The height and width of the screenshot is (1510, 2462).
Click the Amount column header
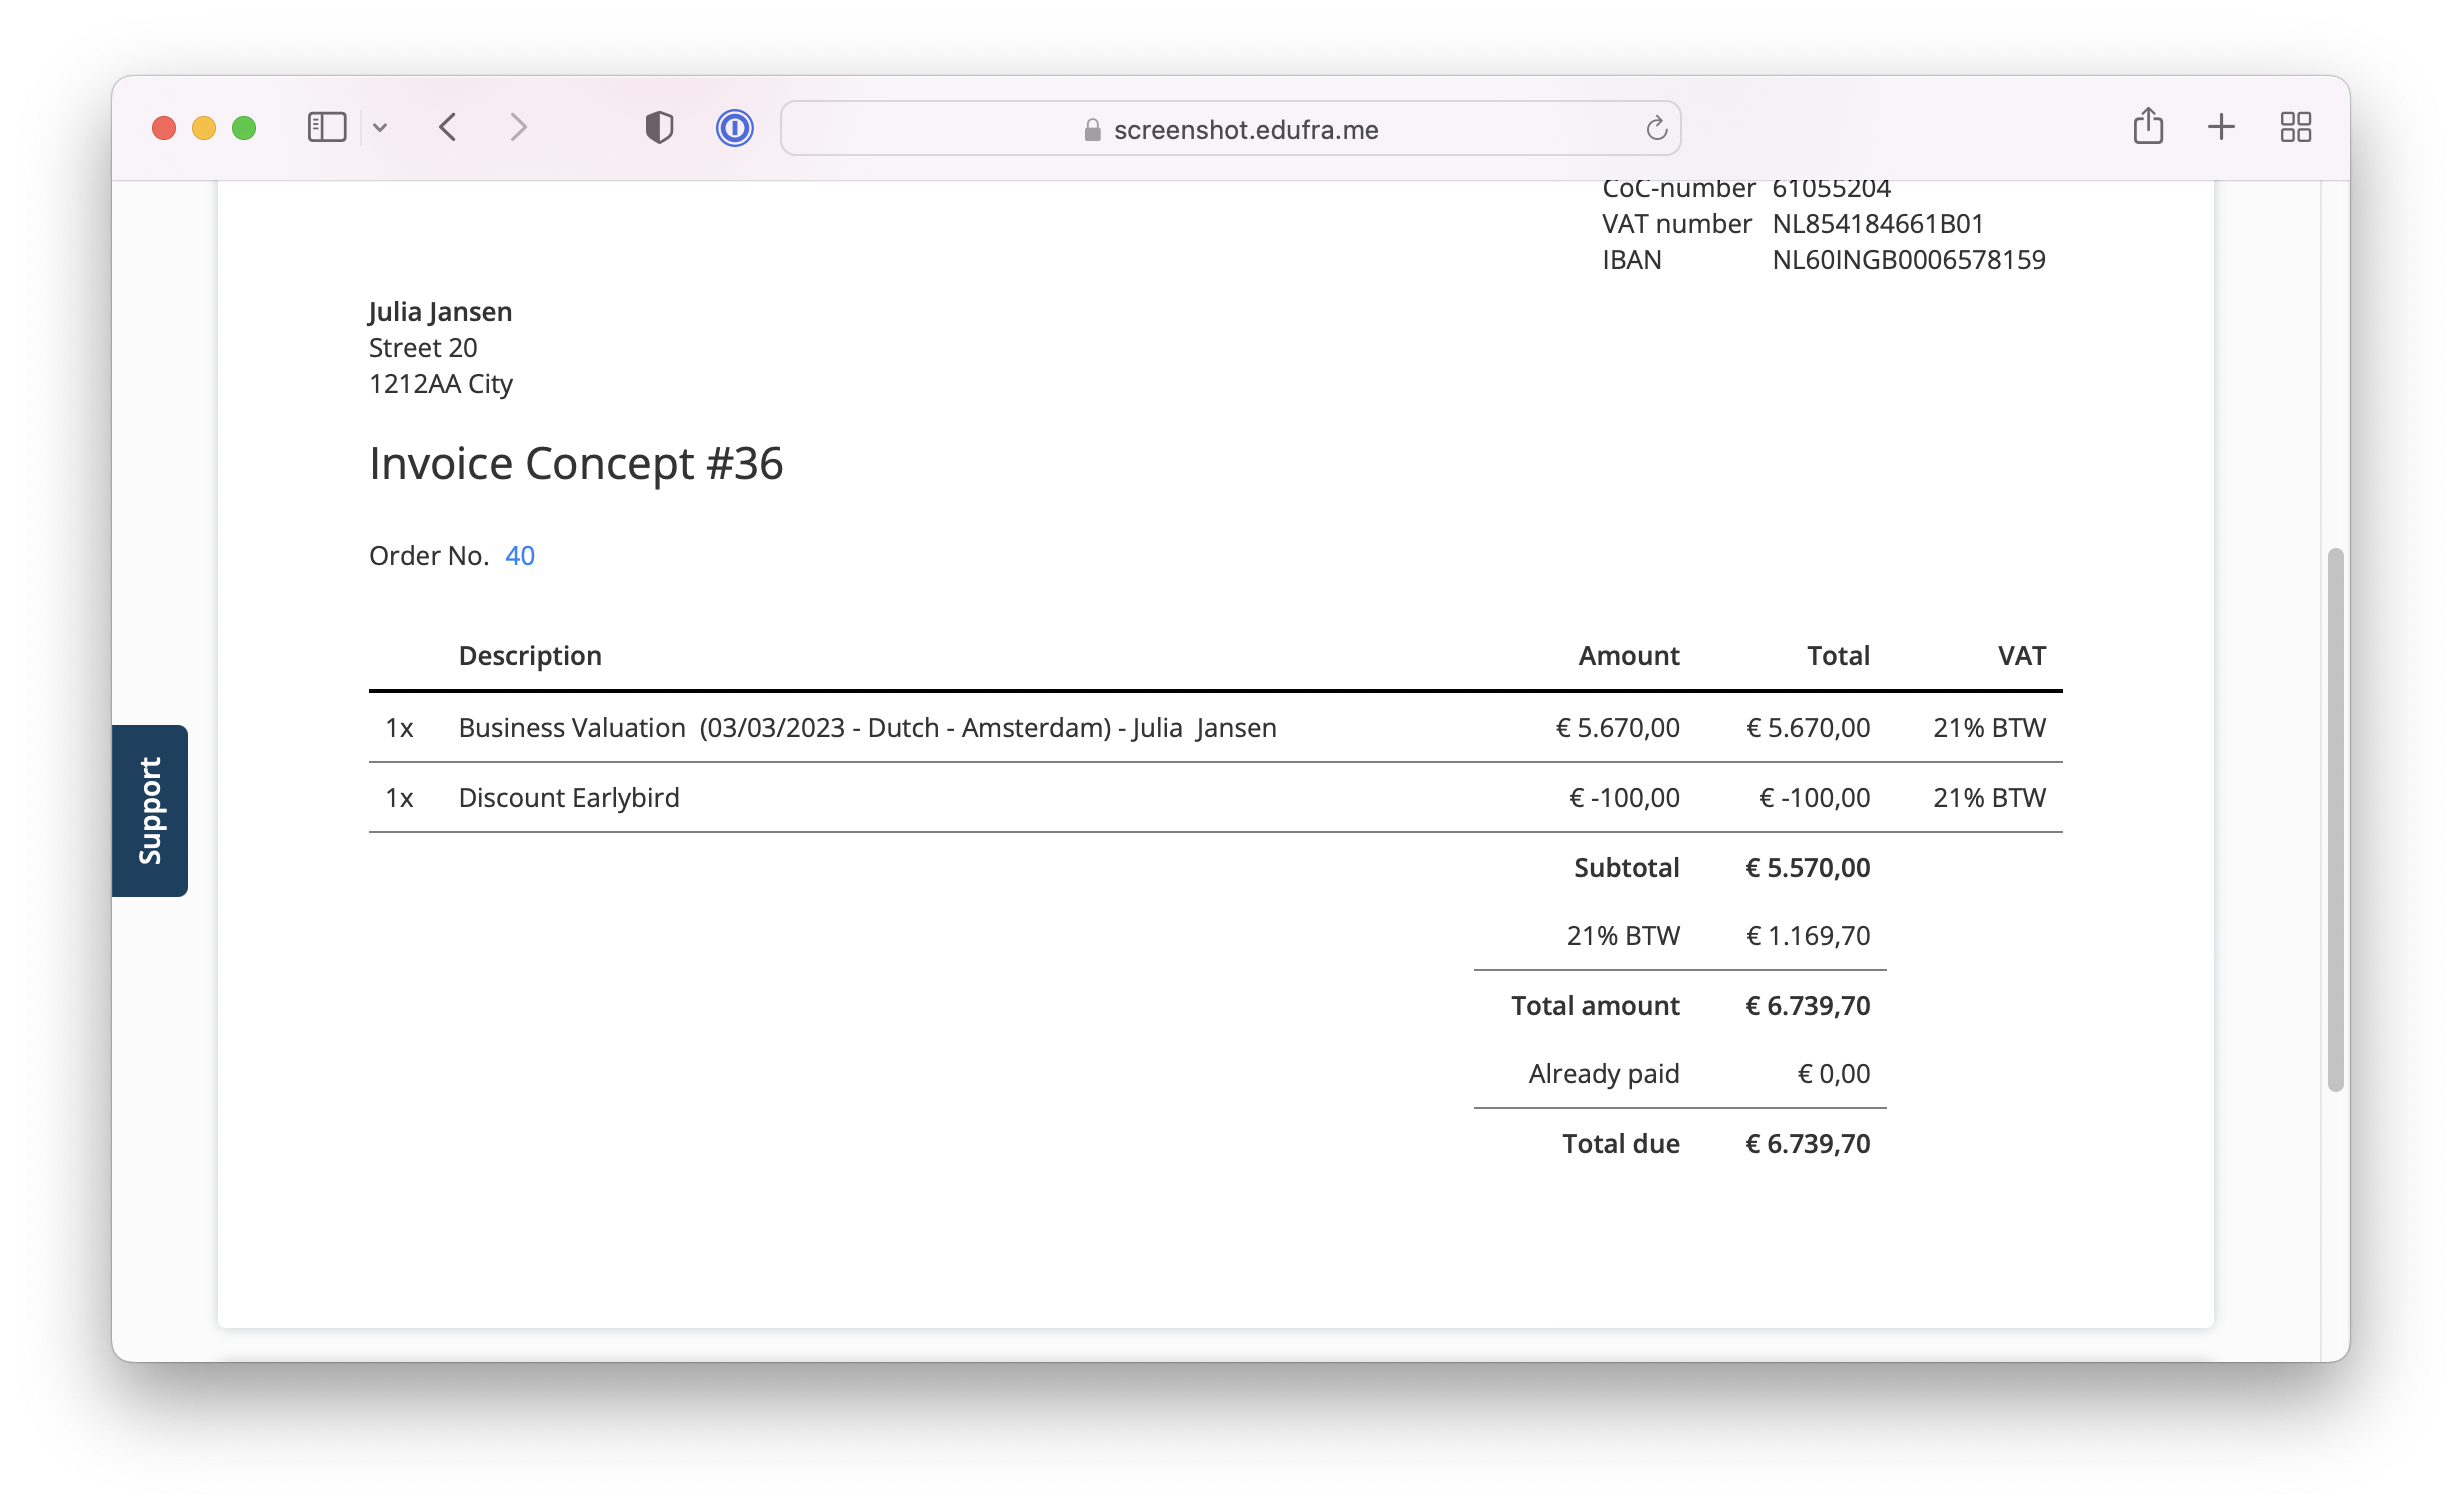(1629, 656)
